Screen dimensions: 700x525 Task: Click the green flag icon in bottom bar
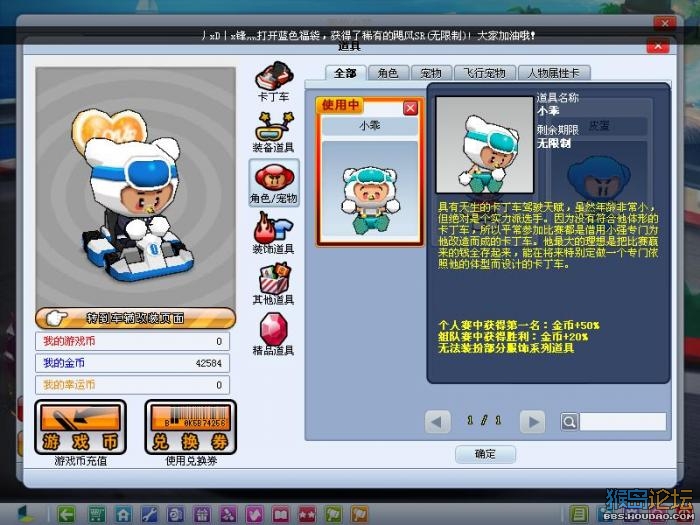pyautogui.click(x=333, y=515)
